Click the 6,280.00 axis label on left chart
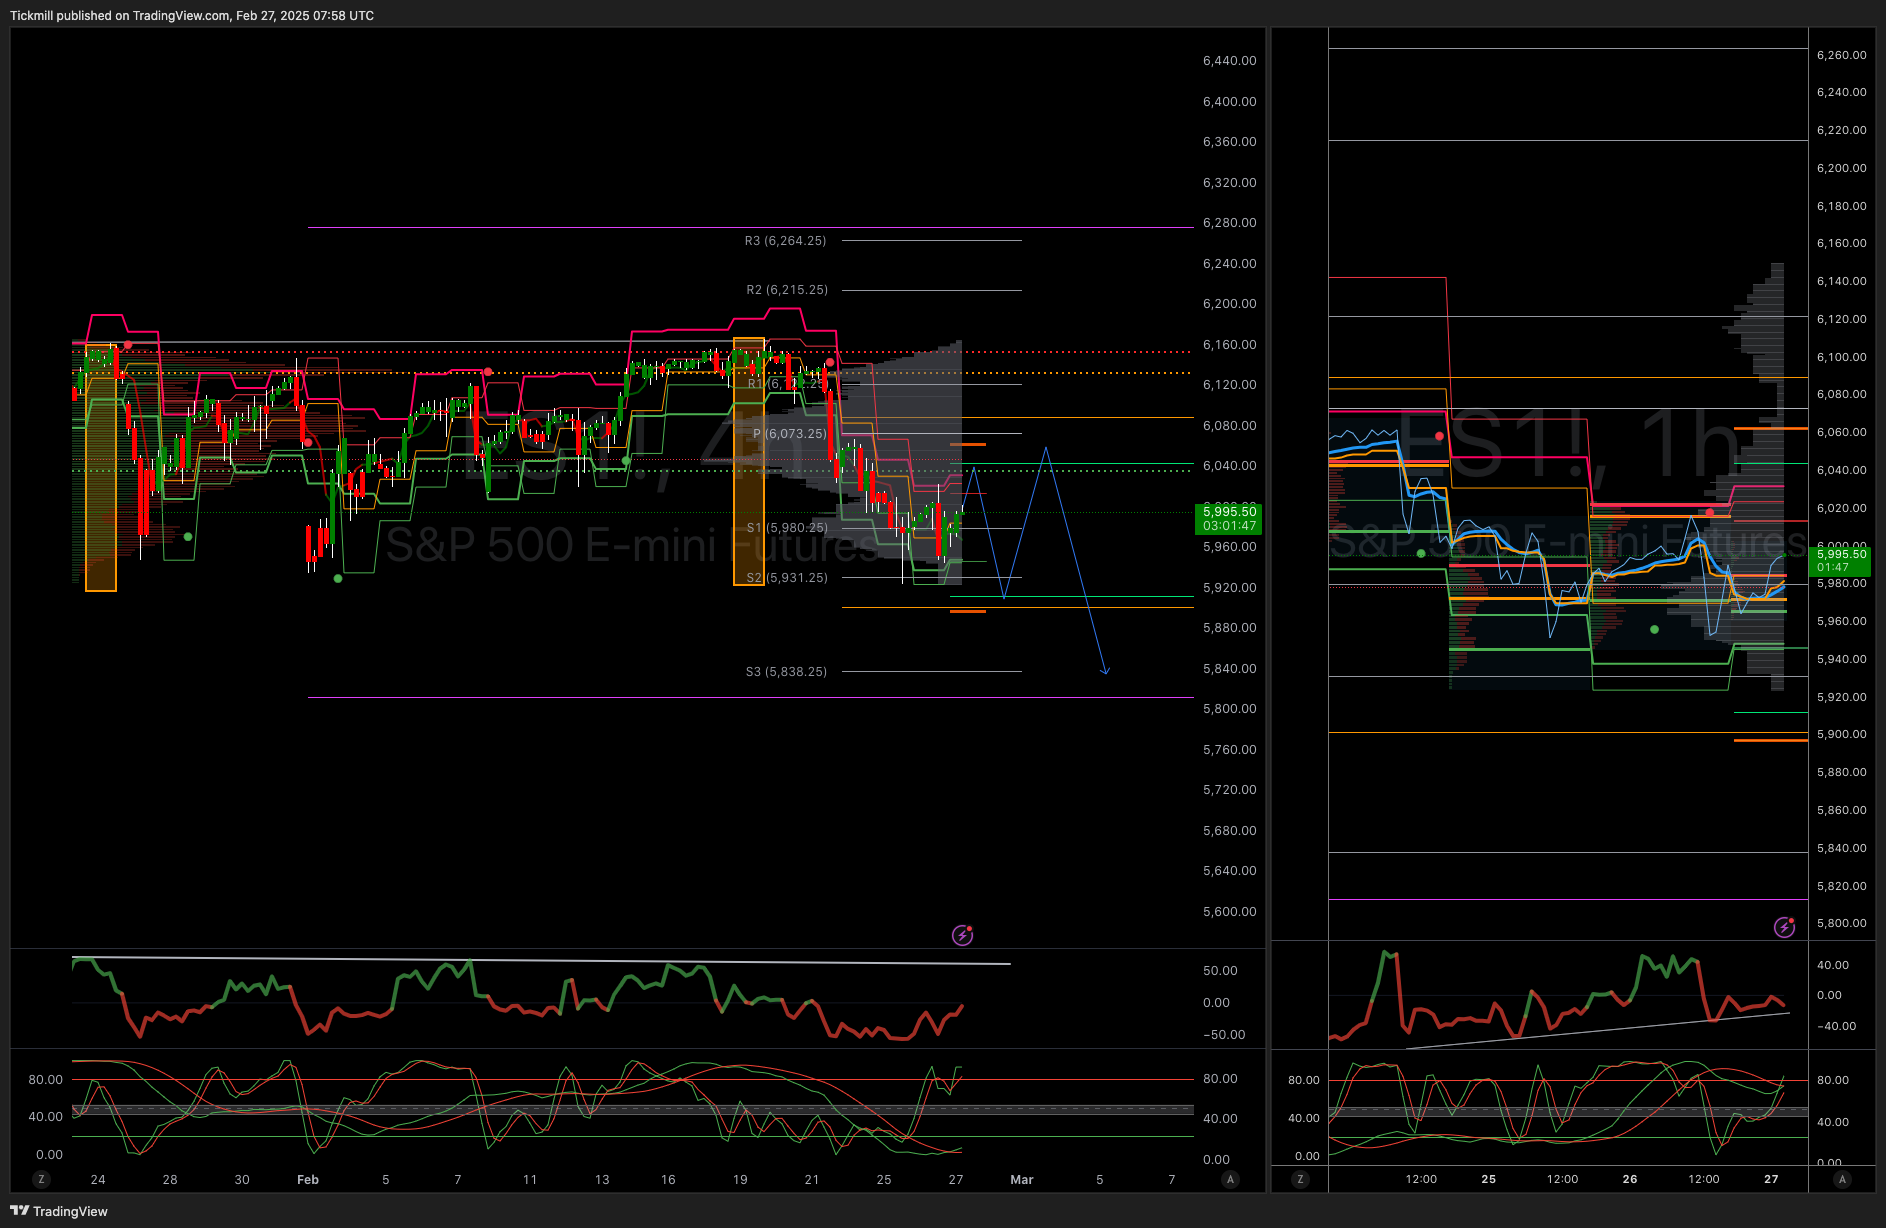Viewport: 1886px width, 1228px height. coord(1229,223)
